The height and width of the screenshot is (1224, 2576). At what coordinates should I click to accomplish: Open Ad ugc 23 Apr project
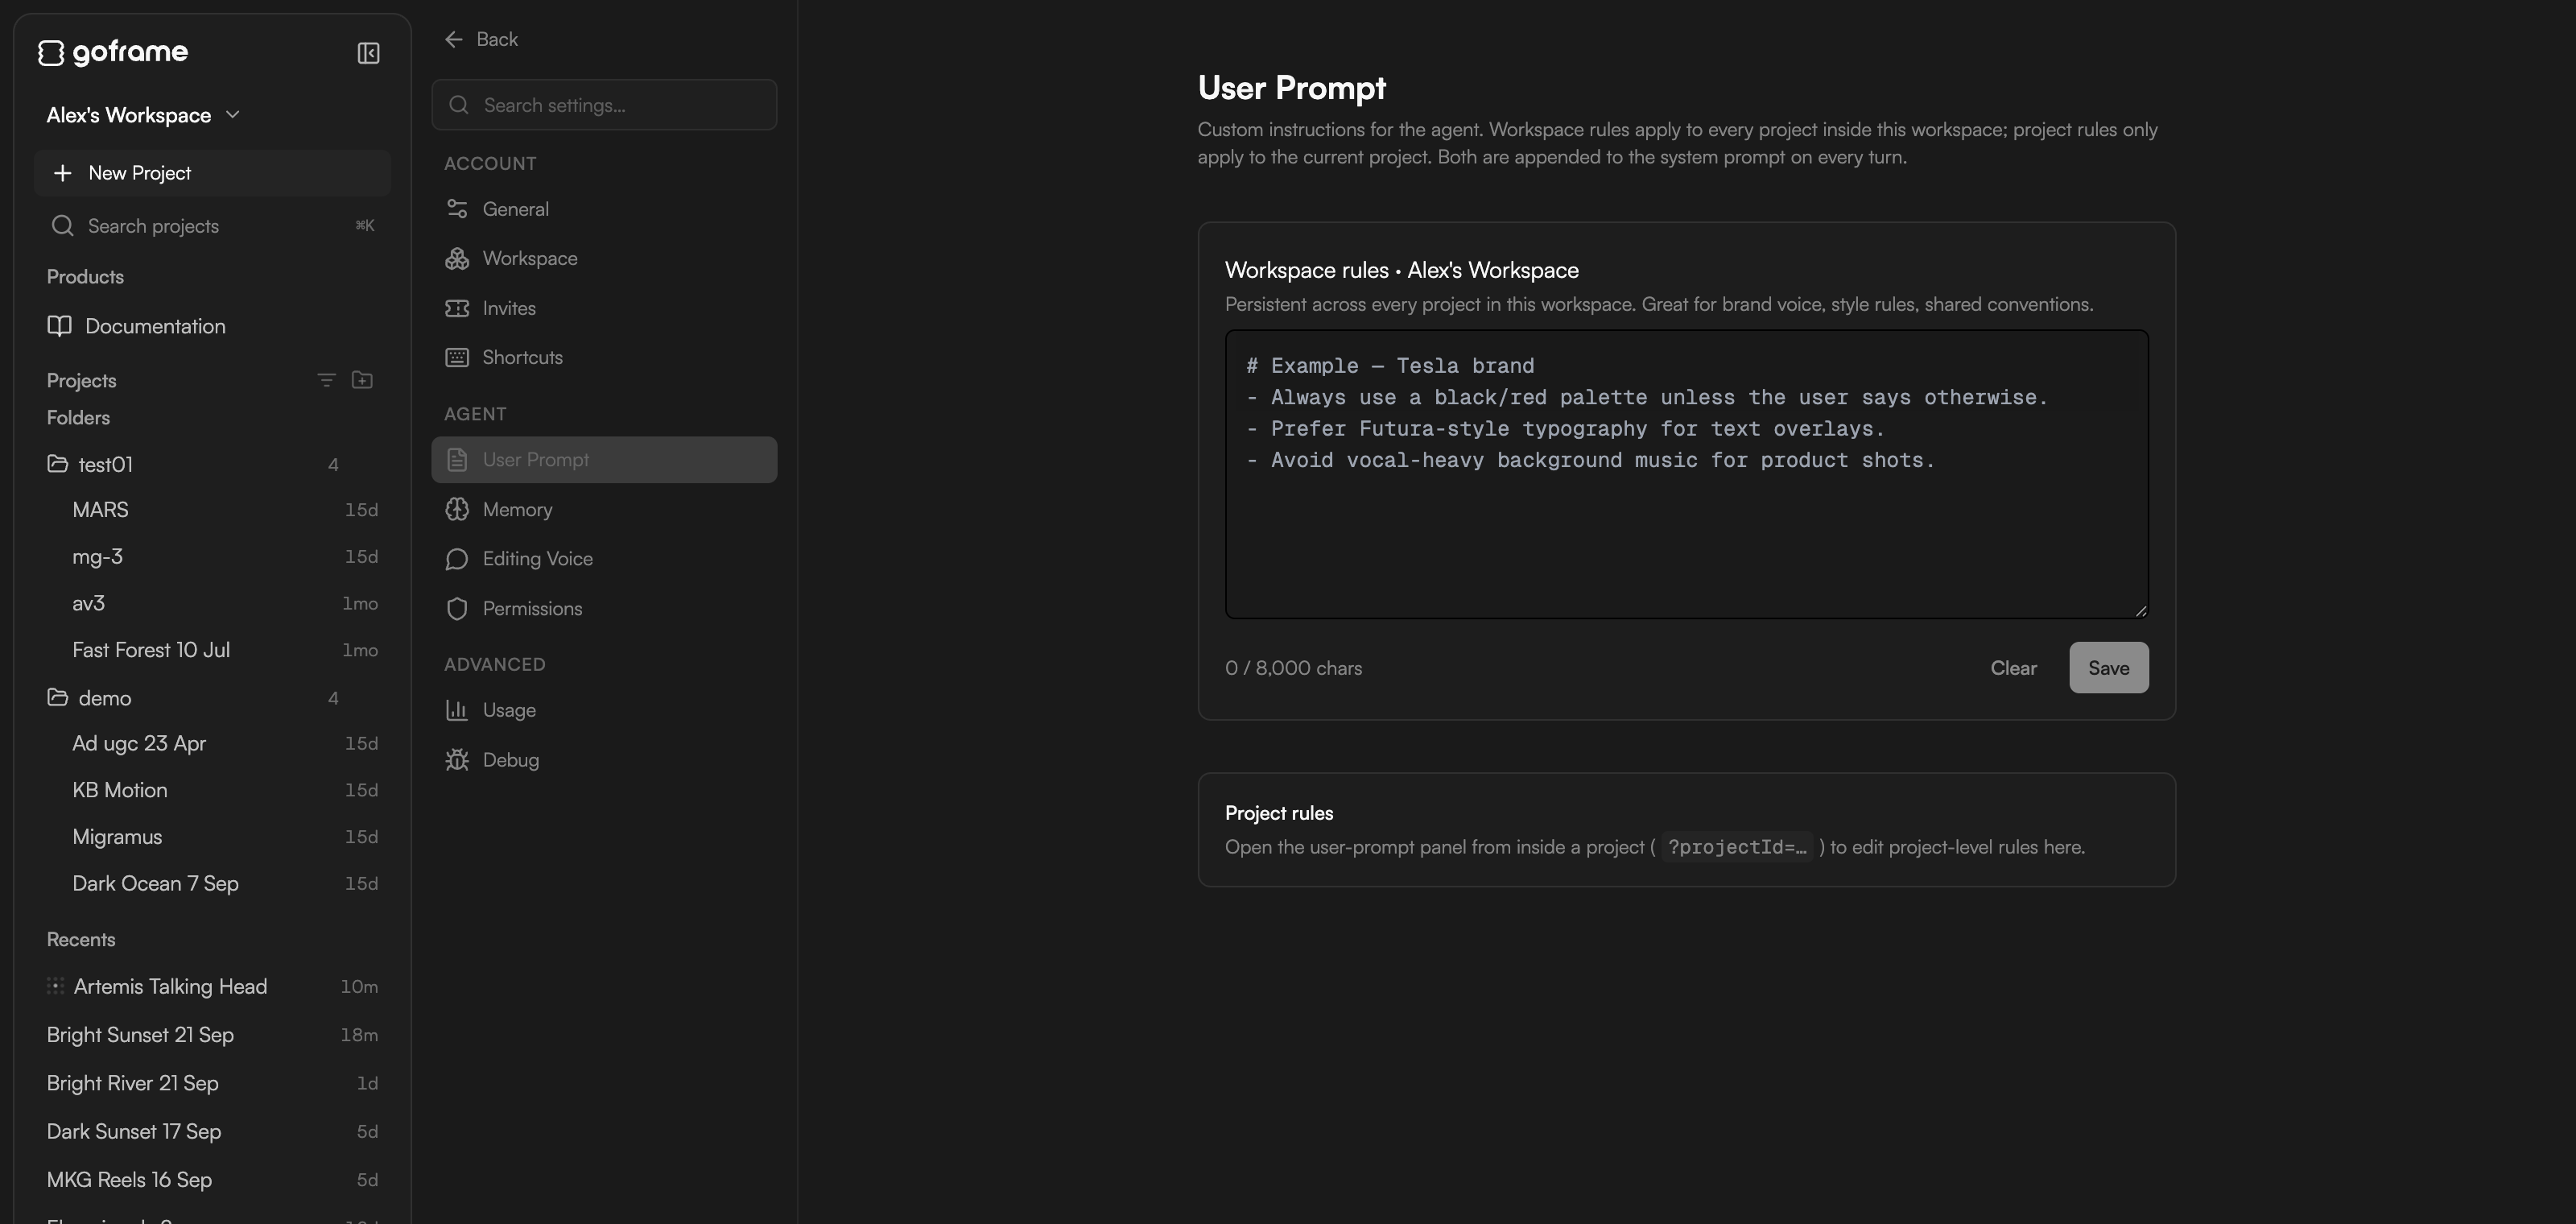pos(212,743)
